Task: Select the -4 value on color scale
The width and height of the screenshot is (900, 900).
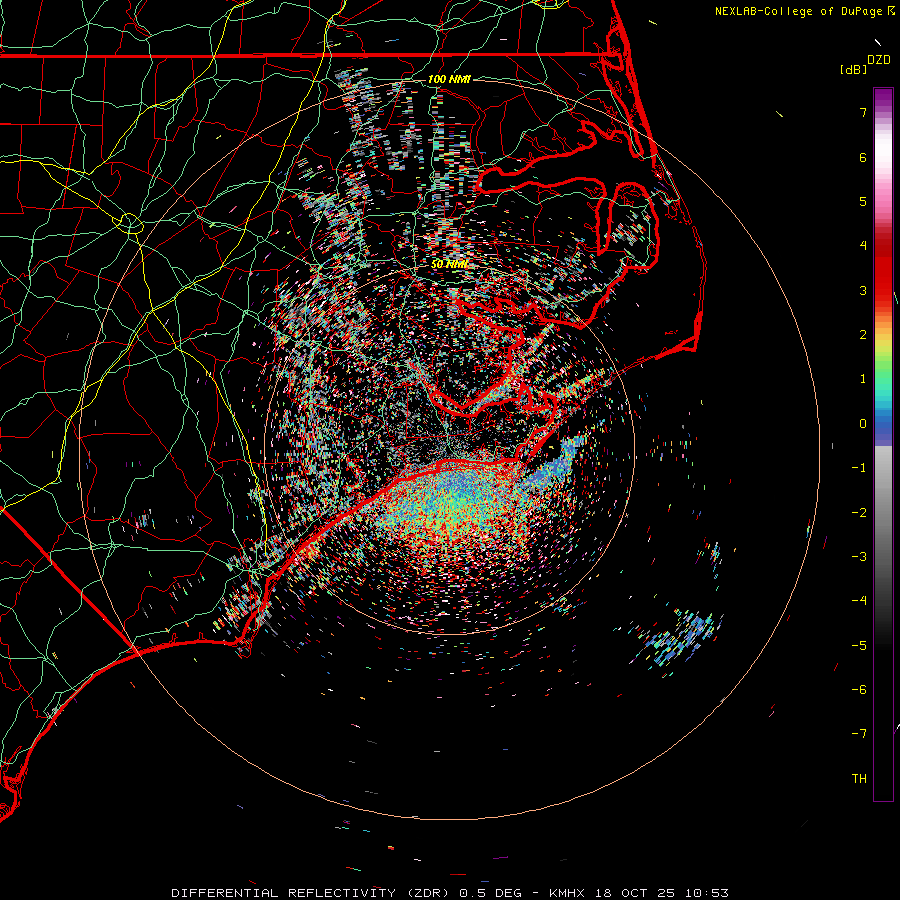Action: click(859, 601)
